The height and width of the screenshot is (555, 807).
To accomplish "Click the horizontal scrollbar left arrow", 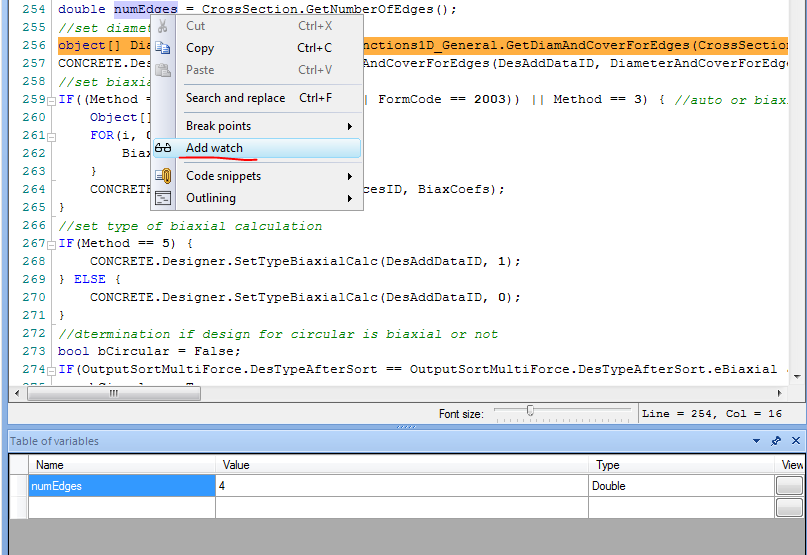I will click(x=17, y=393).
